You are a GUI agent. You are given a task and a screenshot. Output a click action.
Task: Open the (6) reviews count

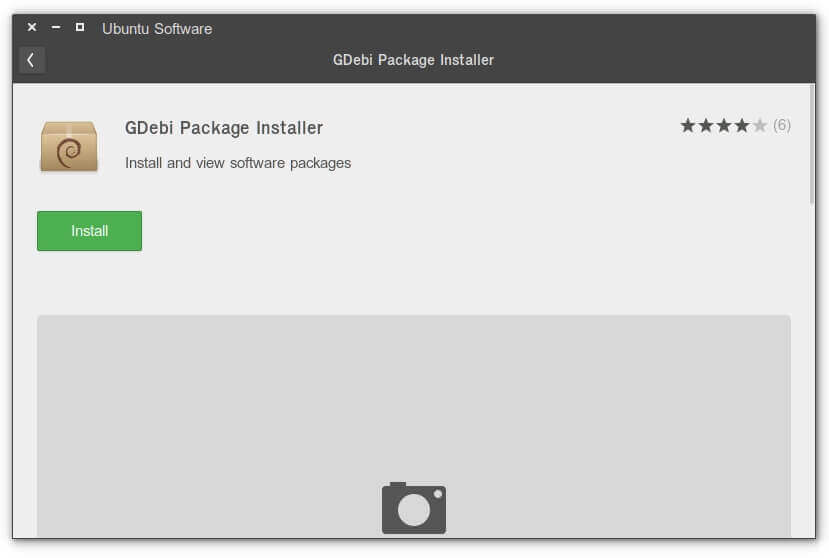(x=782, y=125)
